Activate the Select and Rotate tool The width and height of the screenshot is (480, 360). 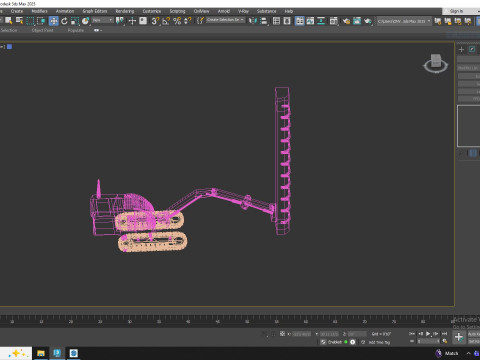coord(64,21)
